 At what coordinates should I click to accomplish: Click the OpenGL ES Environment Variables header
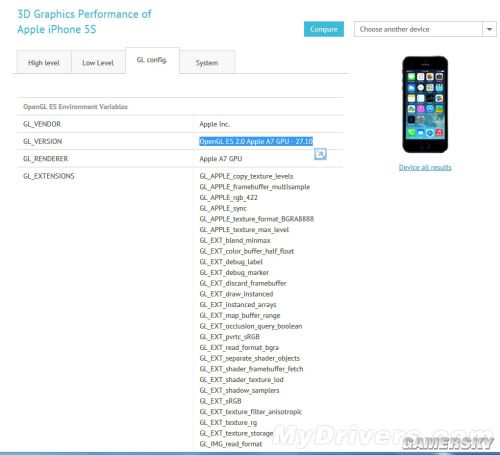coord(75,107)
